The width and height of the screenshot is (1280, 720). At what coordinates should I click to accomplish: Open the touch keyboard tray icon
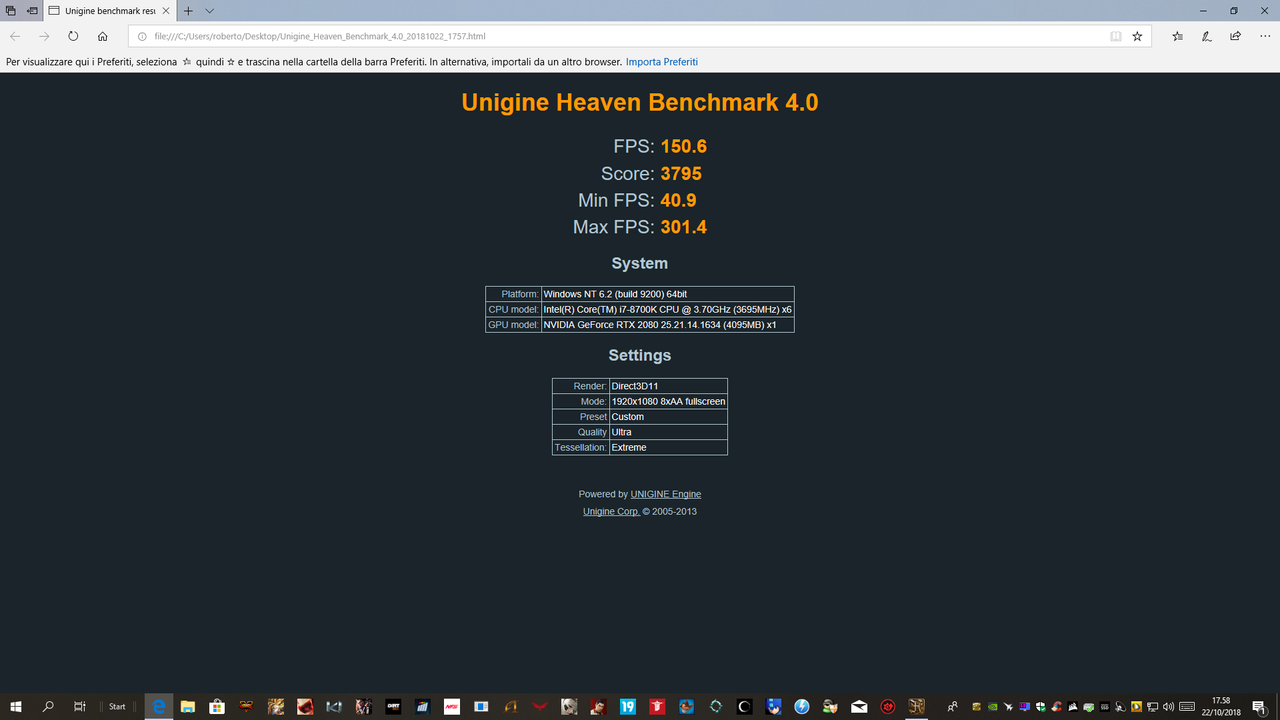(1187, 706)
